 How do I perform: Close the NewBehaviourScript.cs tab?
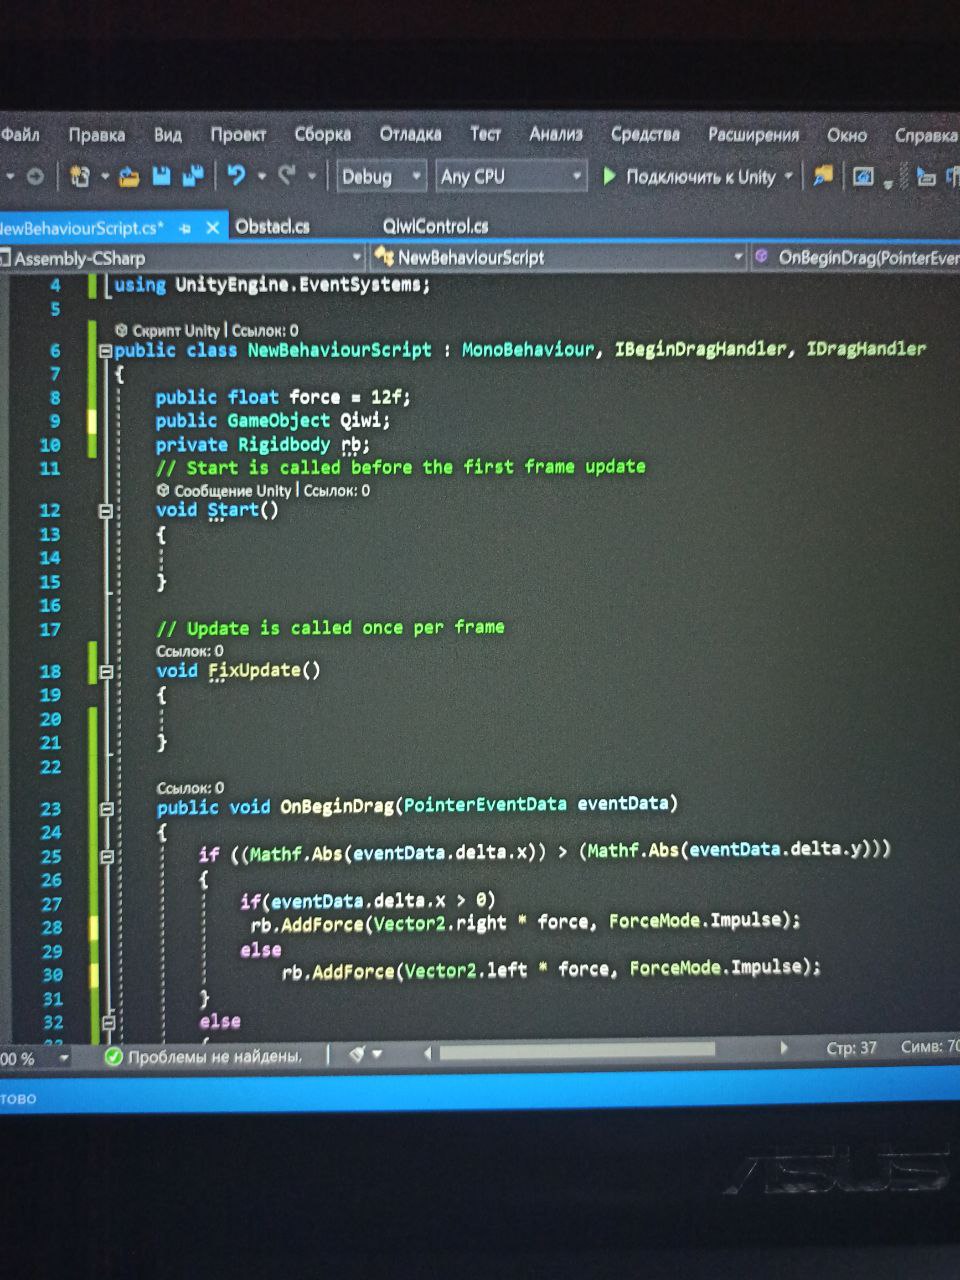coord(212,228)
